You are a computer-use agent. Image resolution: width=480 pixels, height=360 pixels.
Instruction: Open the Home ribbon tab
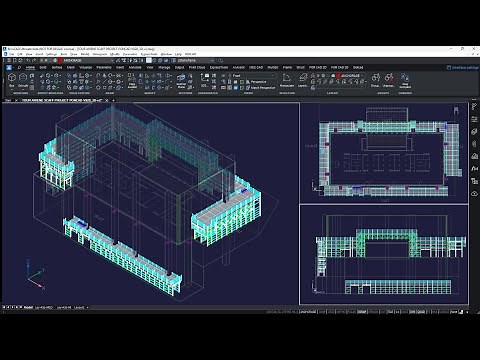(30, 67)
